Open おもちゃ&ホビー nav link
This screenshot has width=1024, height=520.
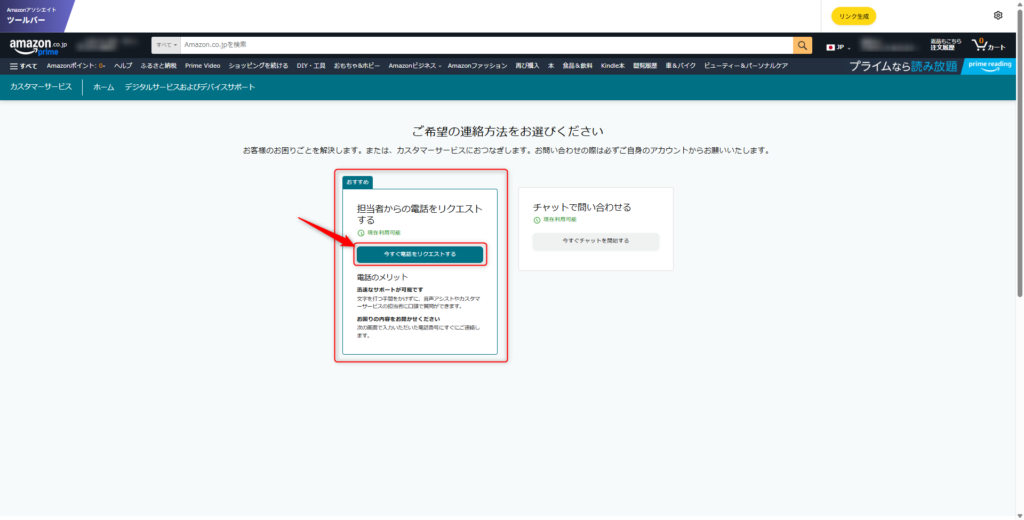pyautogui.click(x=357, y=66)
